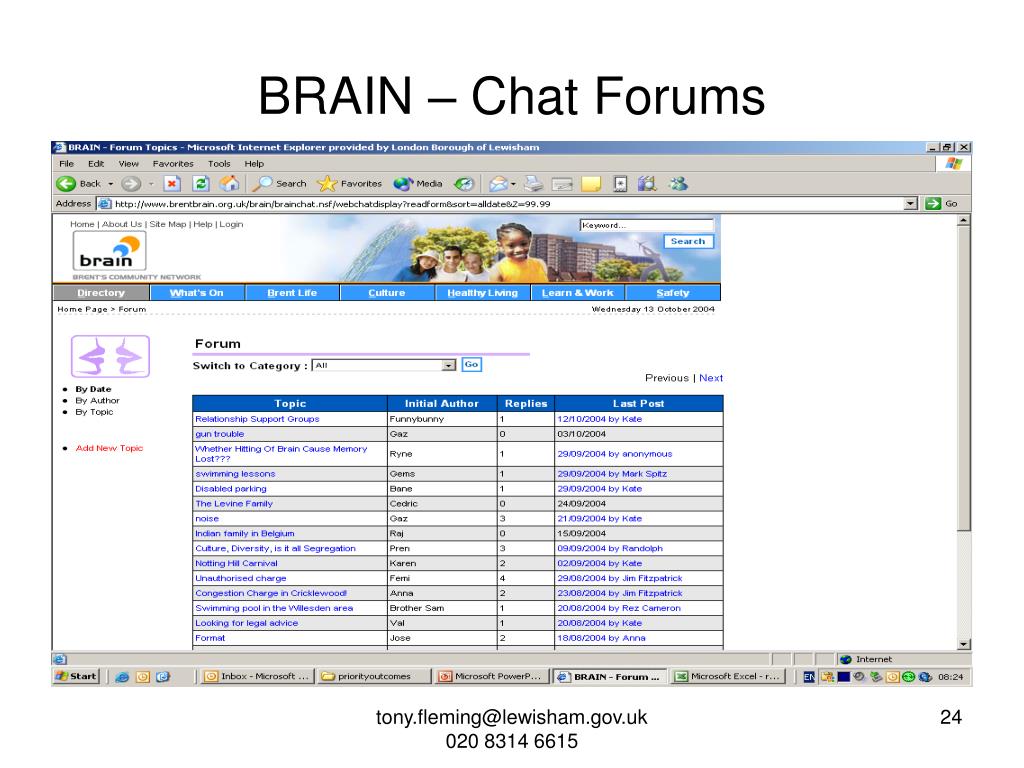
Task: Open the Help menu
Action: (254, 164)
